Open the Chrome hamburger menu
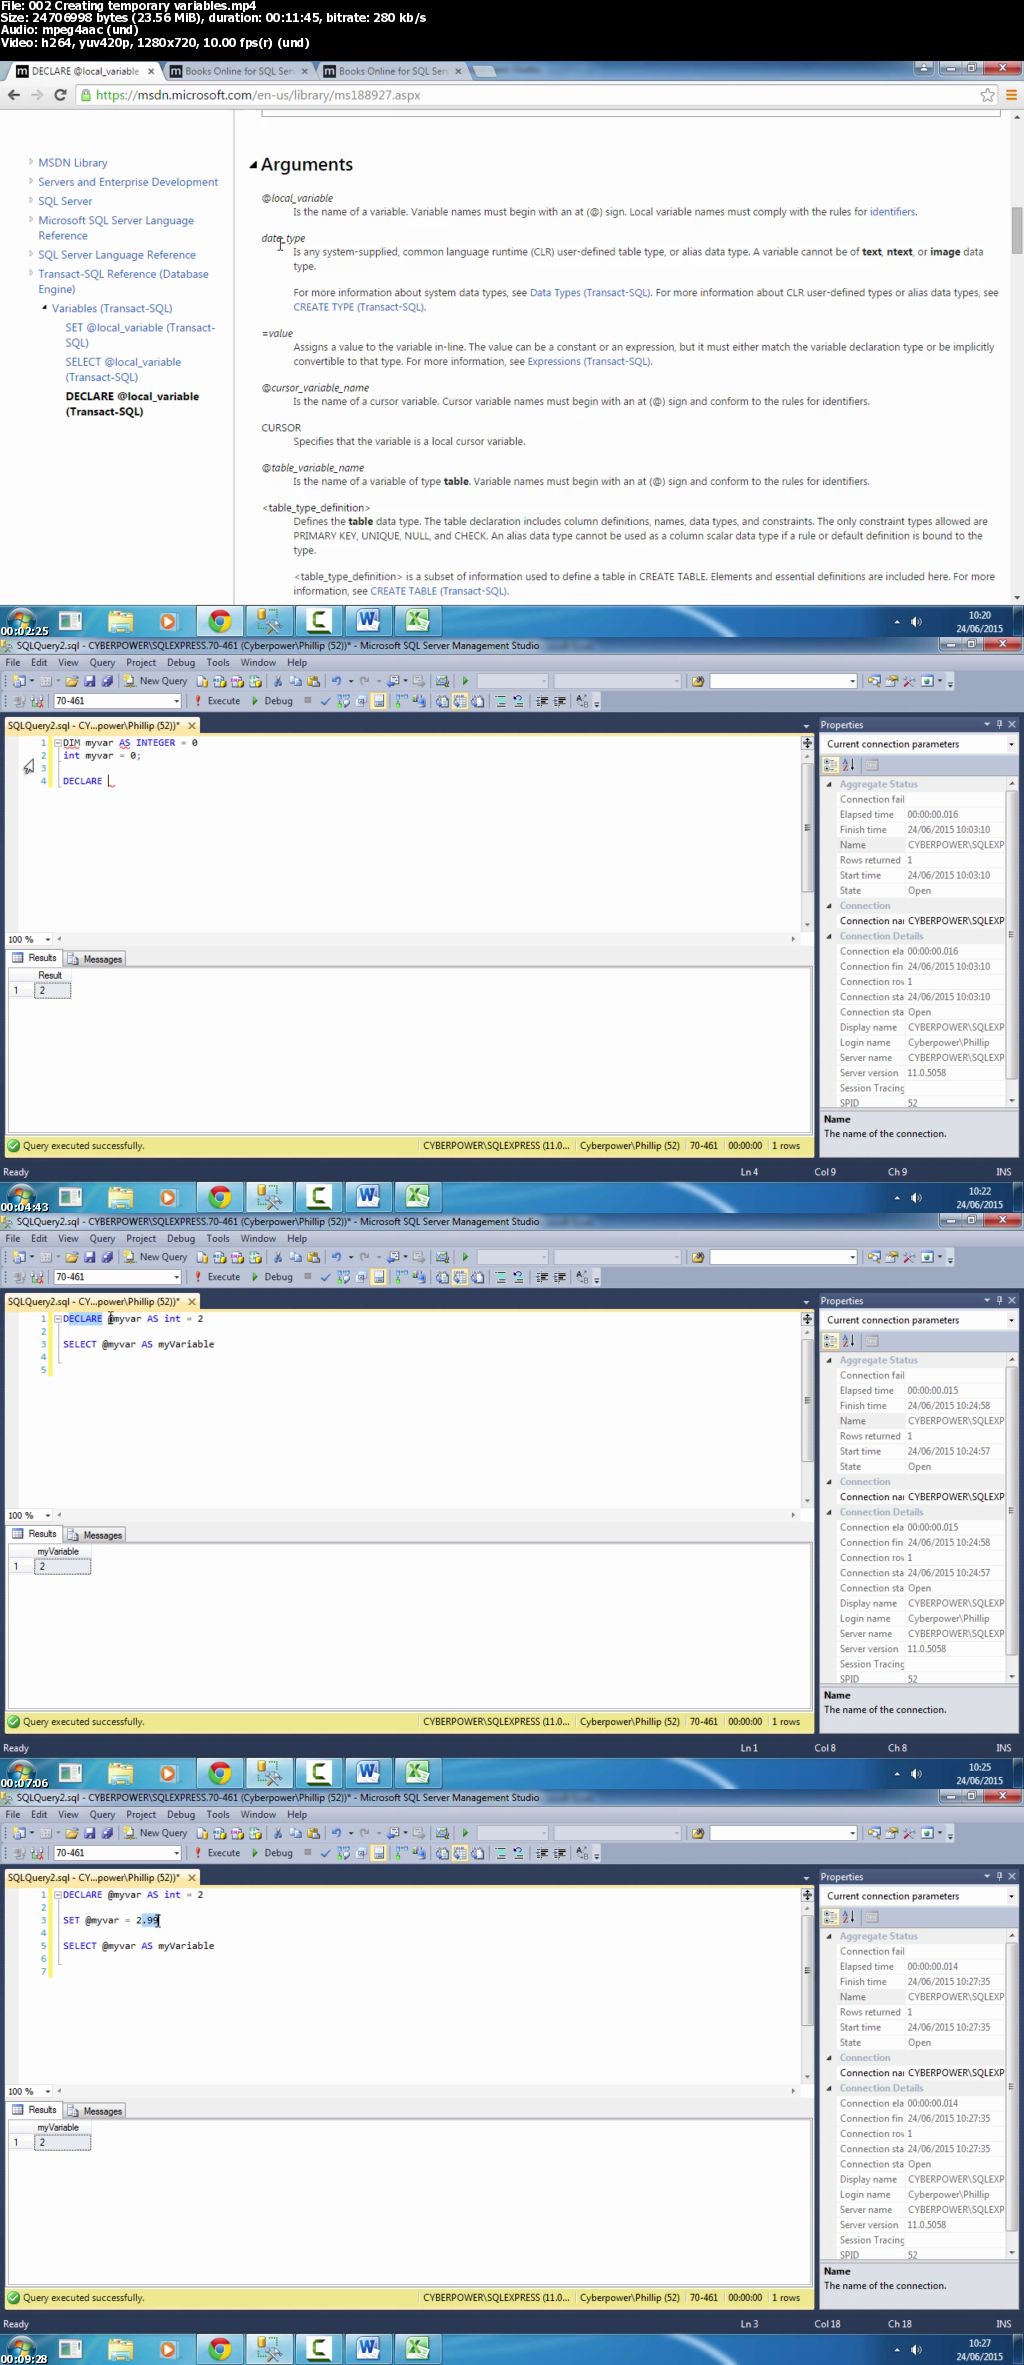The width and height of the screenshot is (1024, 2365). 1011,95
